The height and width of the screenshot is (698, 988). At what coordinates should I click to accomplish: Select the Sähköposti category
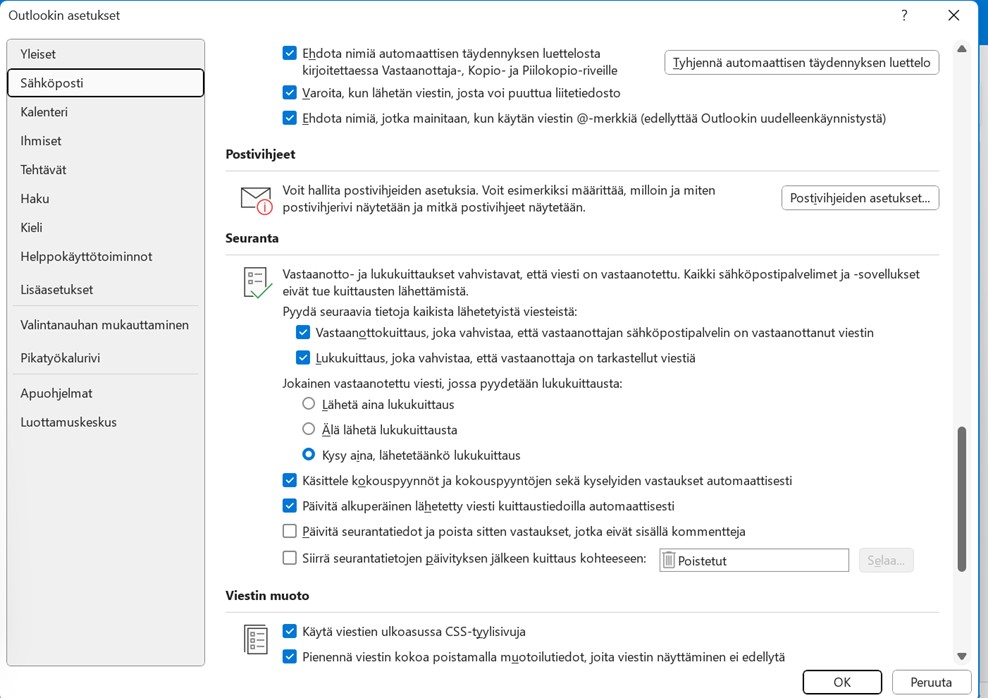tap(106, 83)
